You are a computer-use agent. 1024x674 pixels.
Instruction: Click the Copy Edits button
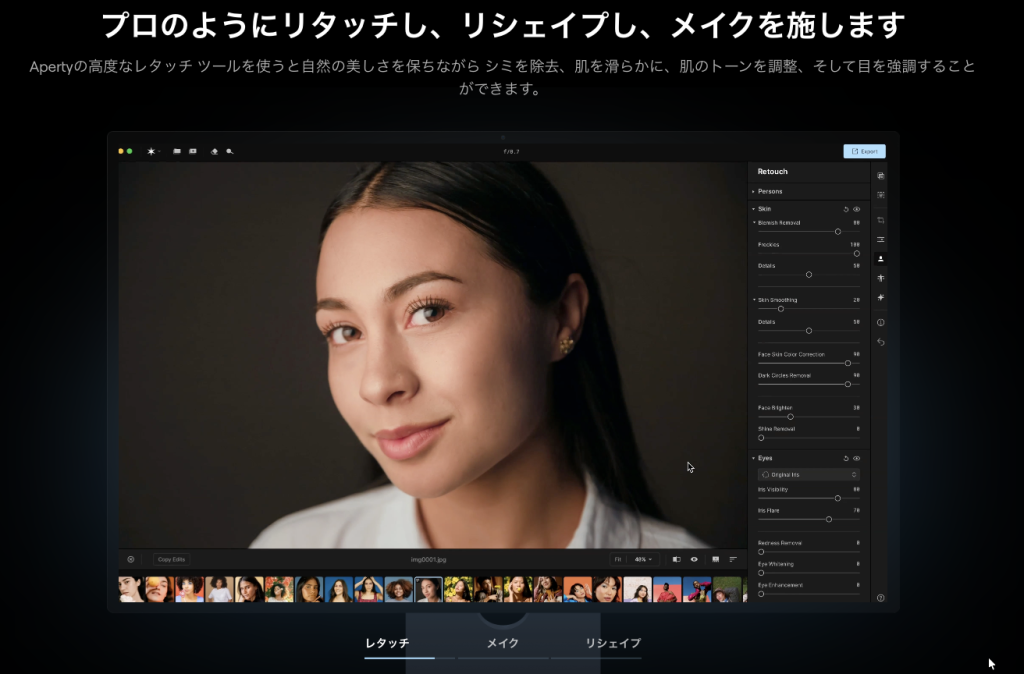[x=171, y=559]
